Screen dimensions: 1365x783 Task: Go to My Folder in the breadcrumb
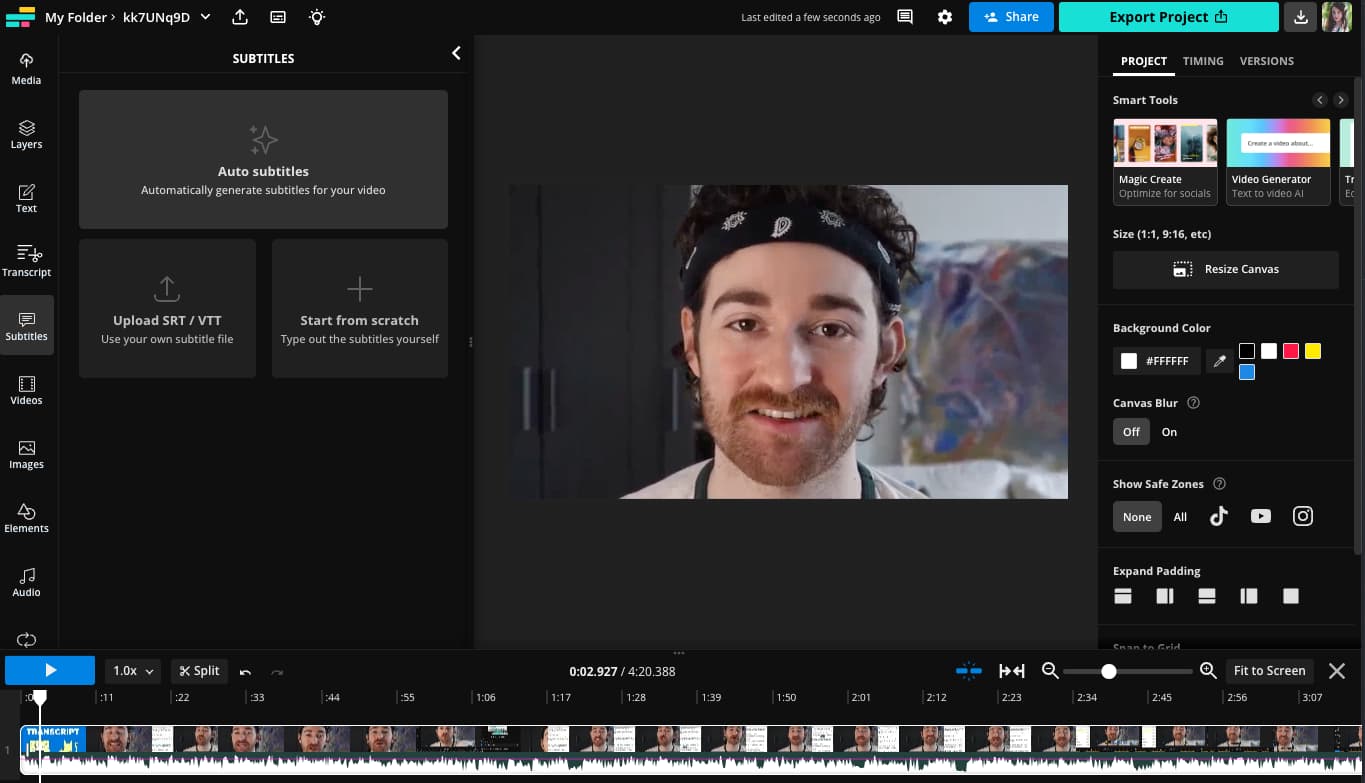pos(76,17)
